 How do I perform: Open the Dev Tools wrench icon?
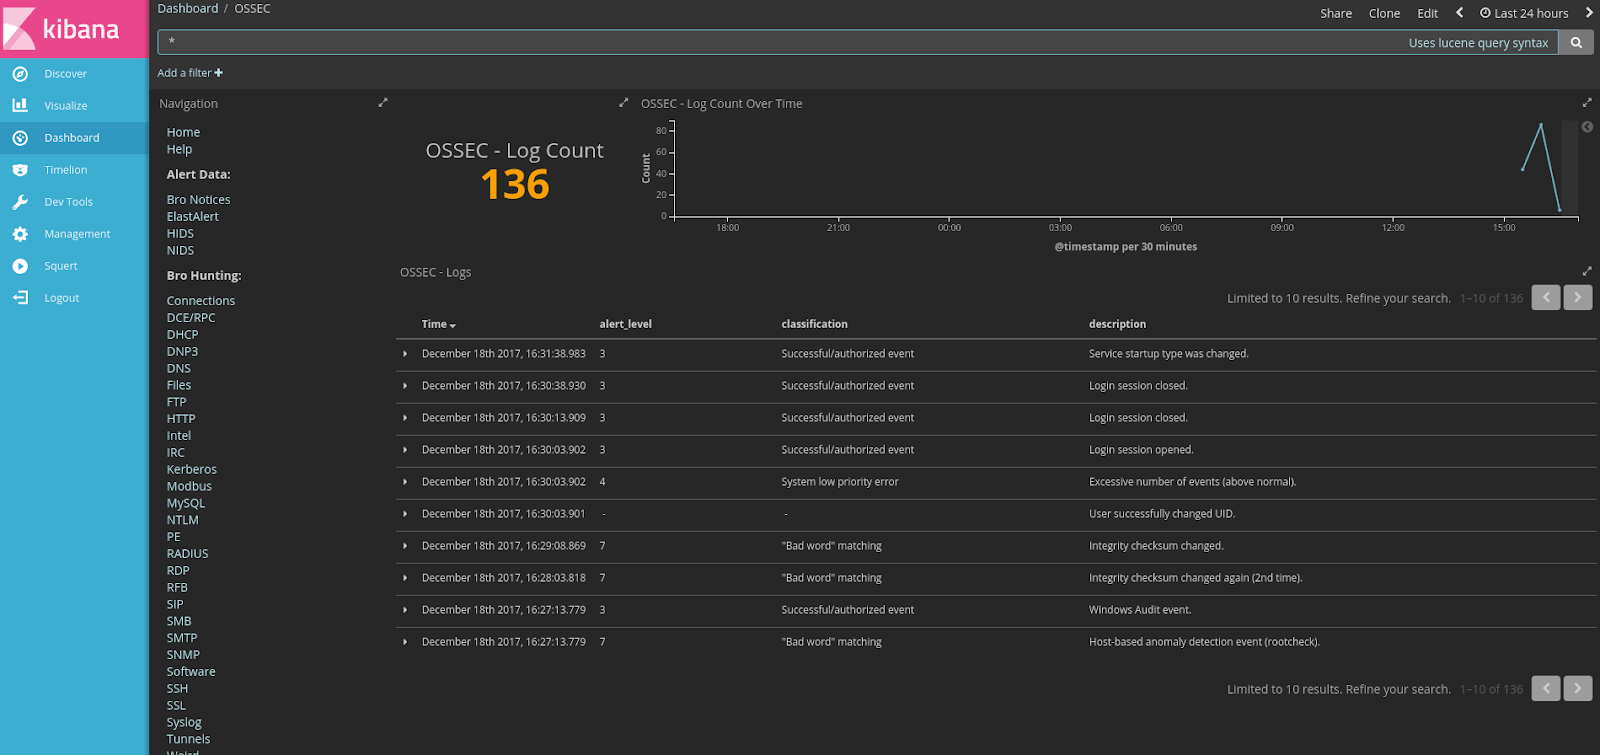[x=20, y=202]
